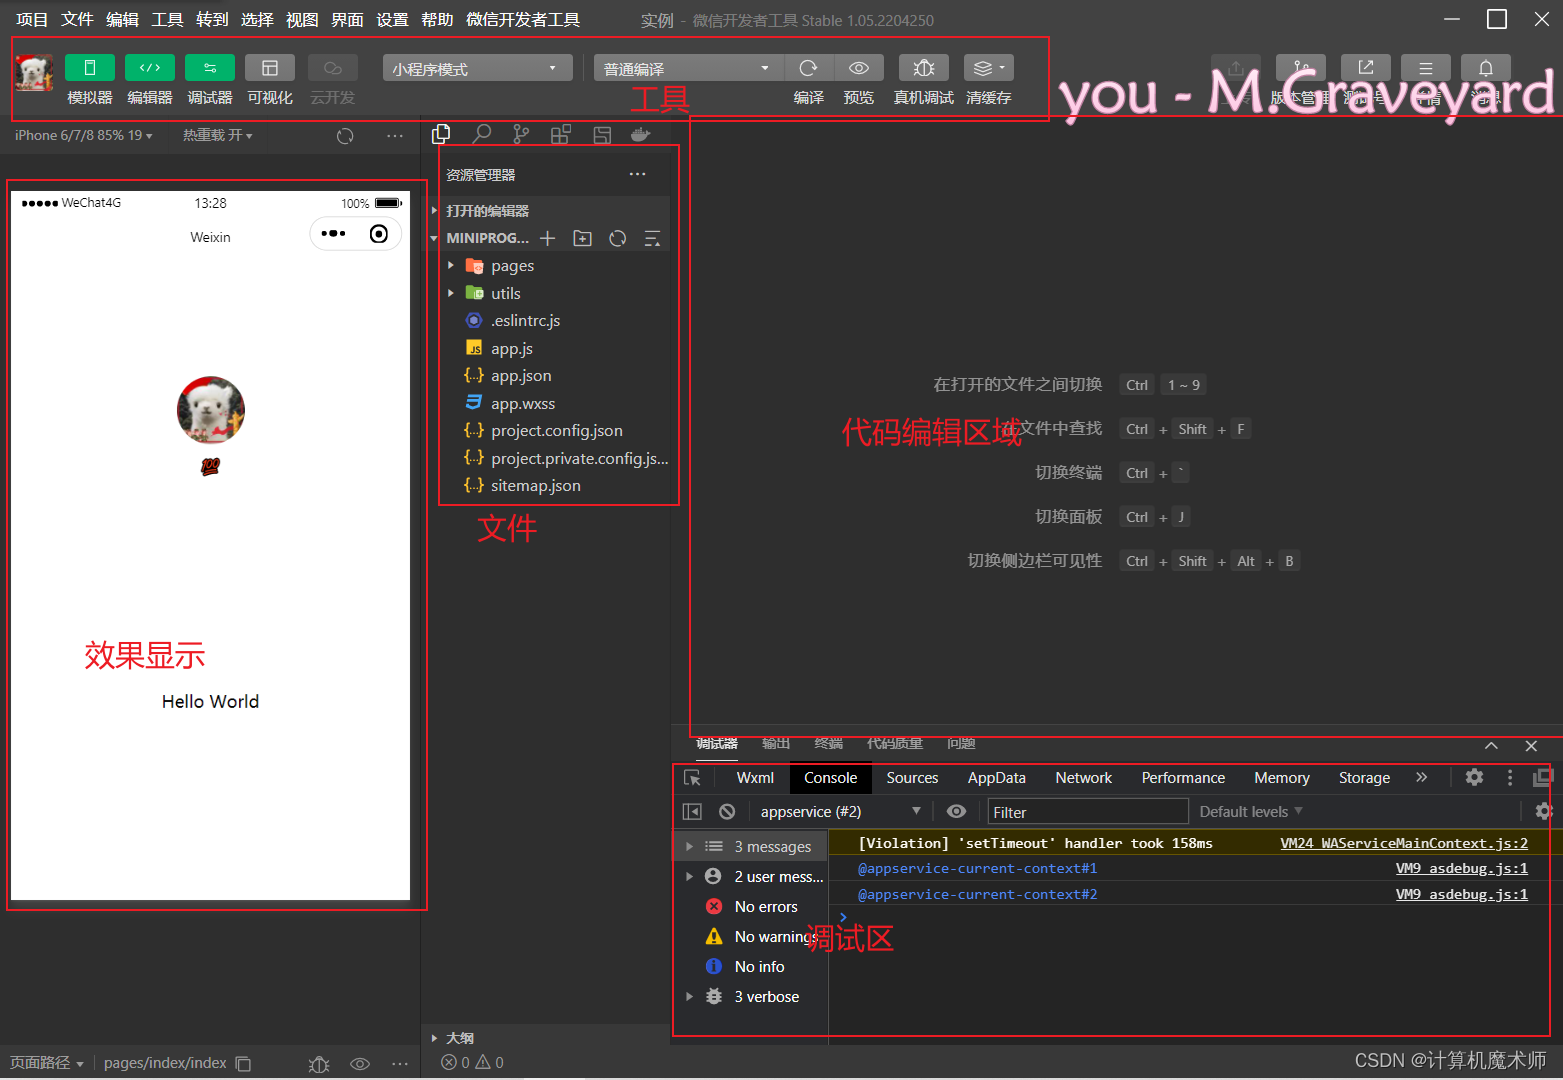Open the extensions blocks icon
Viewport: 1563px width, 1080px height.
561,134
